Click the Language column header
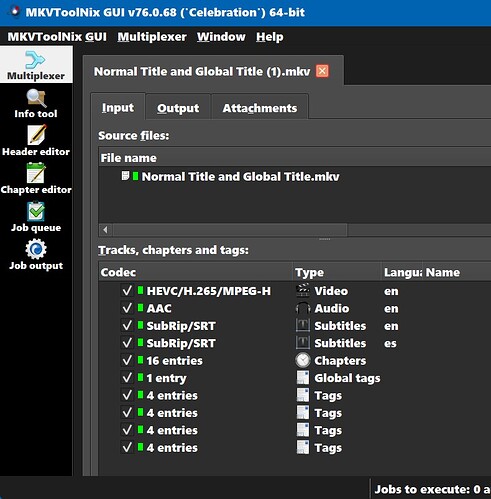Screen dimensions: 491x499 (402, 272)
